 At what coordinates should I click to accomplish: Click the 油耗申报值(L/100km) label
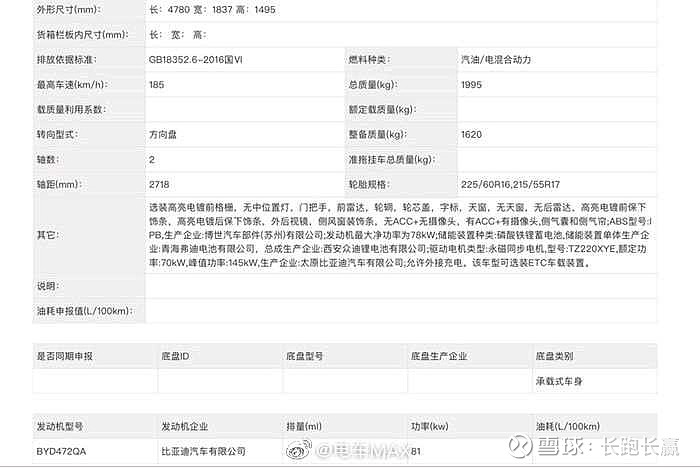tap(85, 311)
